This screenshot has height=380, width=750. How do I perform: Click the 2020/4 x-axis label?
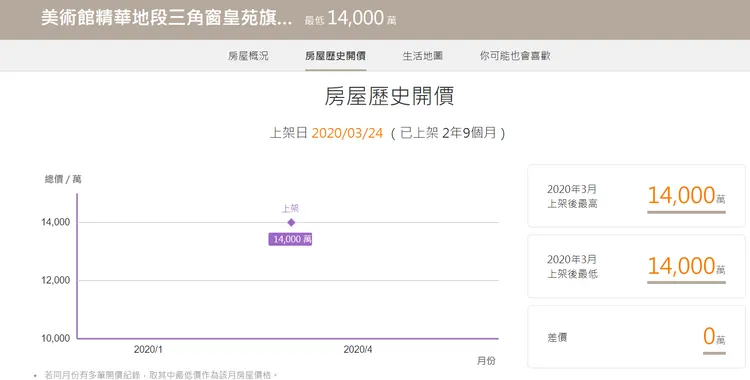coord(358,350)
